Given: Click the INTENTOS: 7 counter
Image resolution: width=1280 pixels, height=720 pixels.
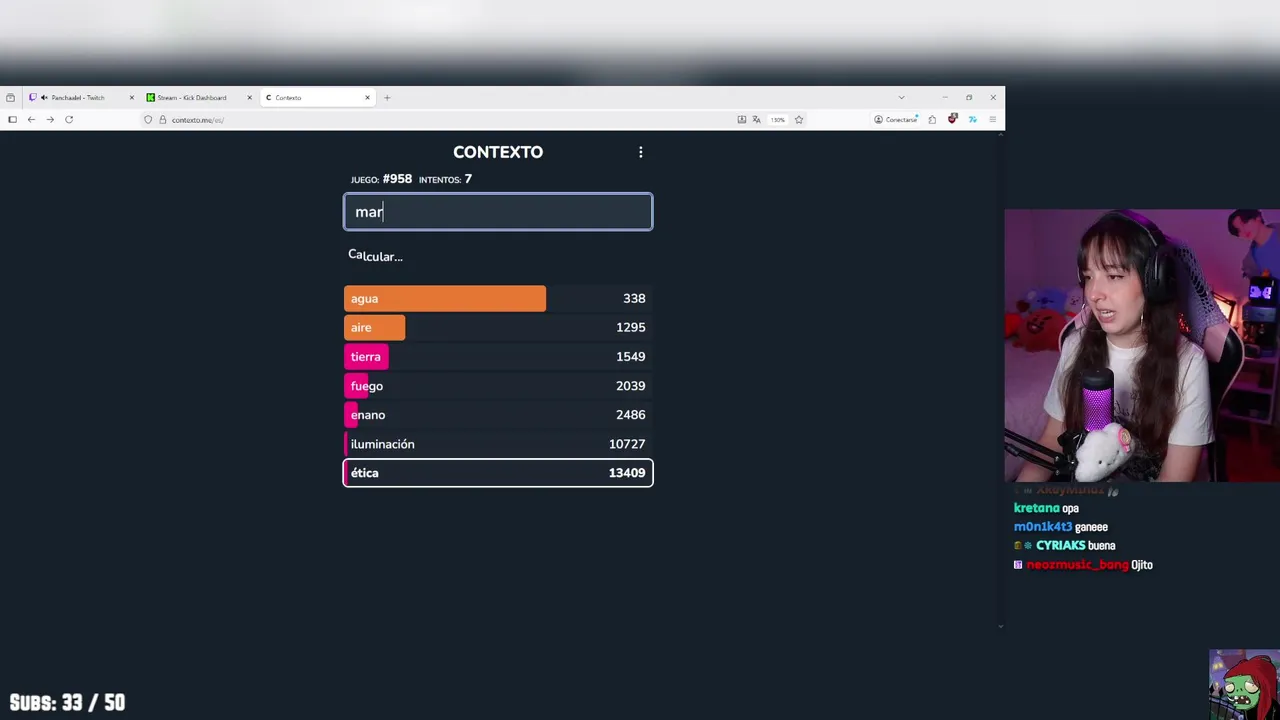Looking at the screenshot, I should [445, 179].
